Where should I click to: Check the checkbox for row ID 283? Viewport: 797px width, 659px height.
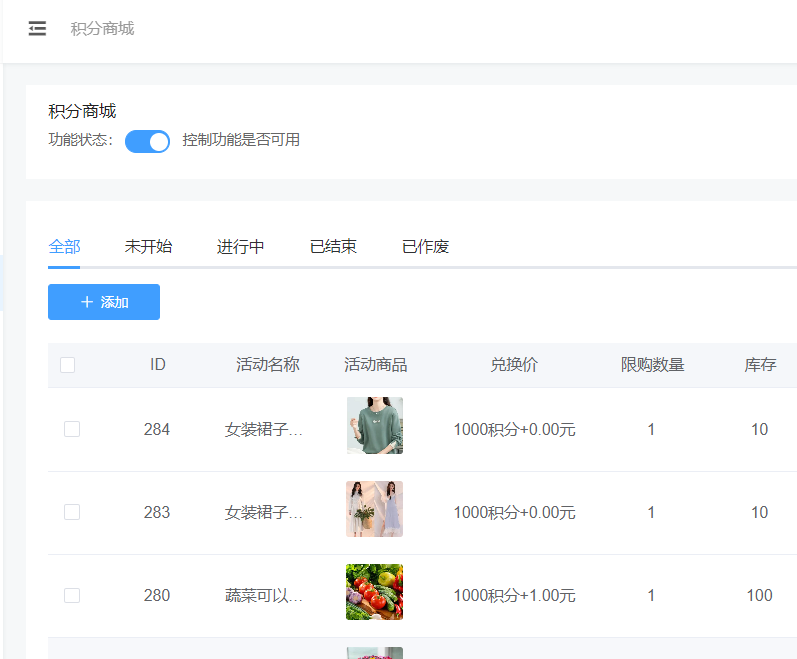click(72, 512)
